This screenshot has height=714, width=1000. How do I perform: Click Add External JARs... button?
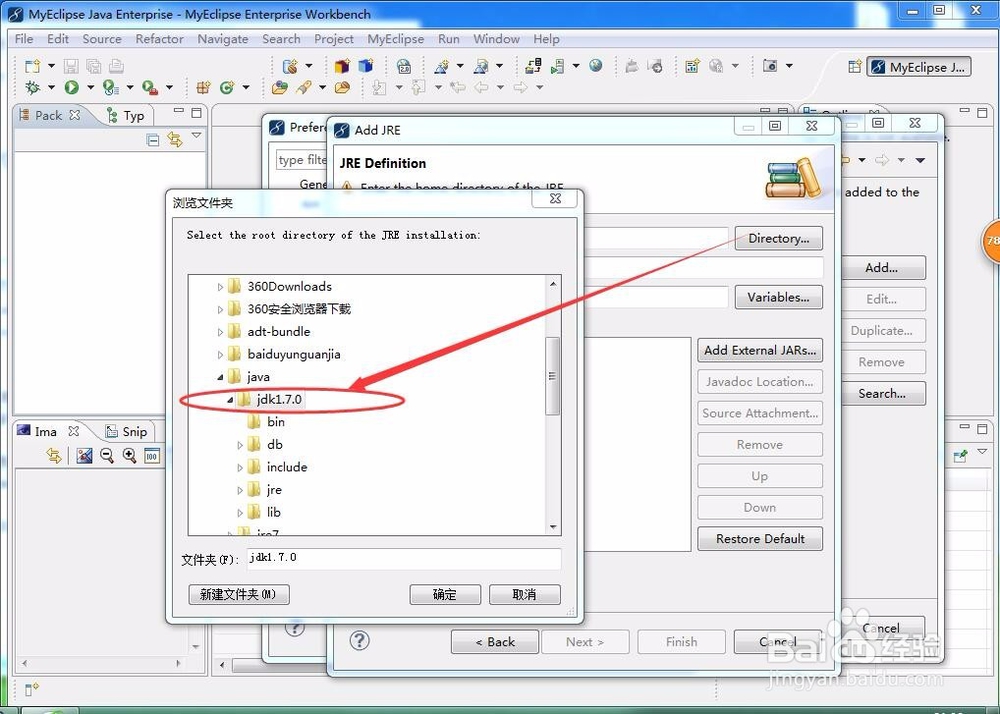tap(760, 350)
